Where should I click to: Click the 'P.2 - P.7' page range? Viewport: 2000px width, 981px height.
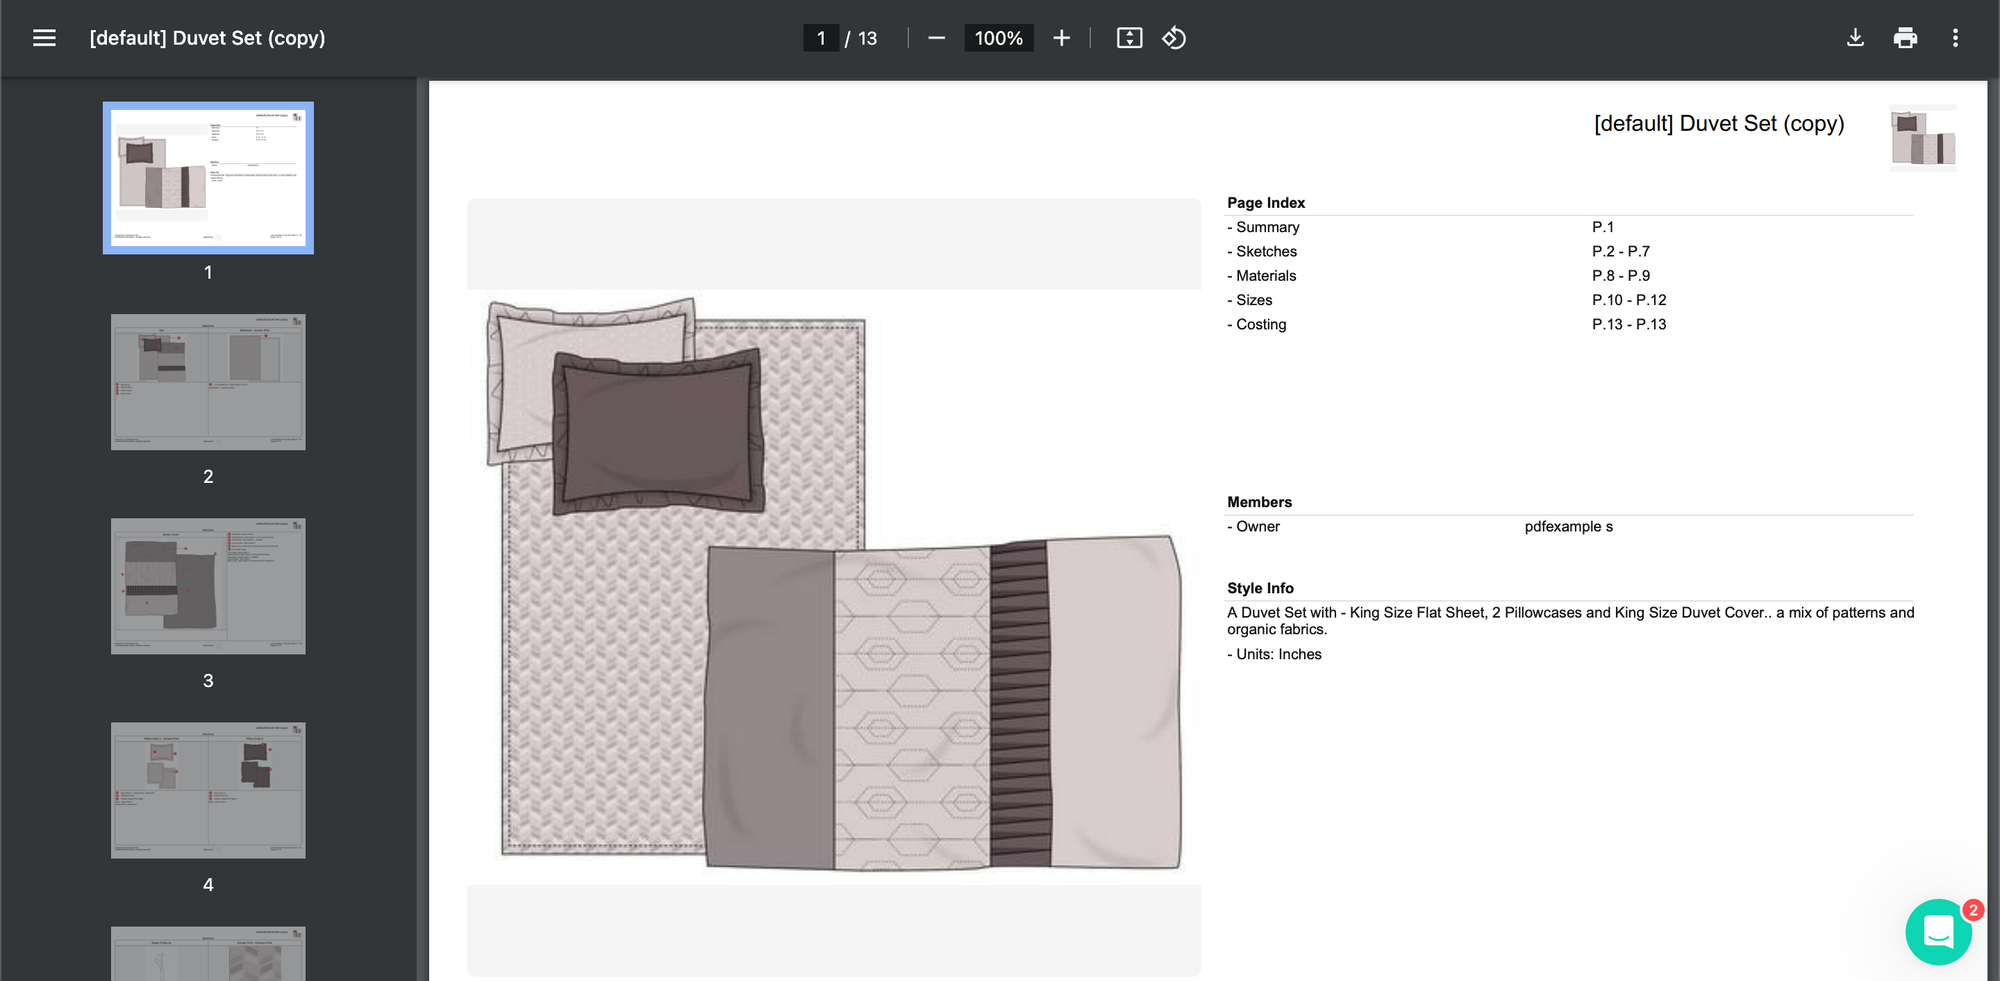tap(1621, 251)
